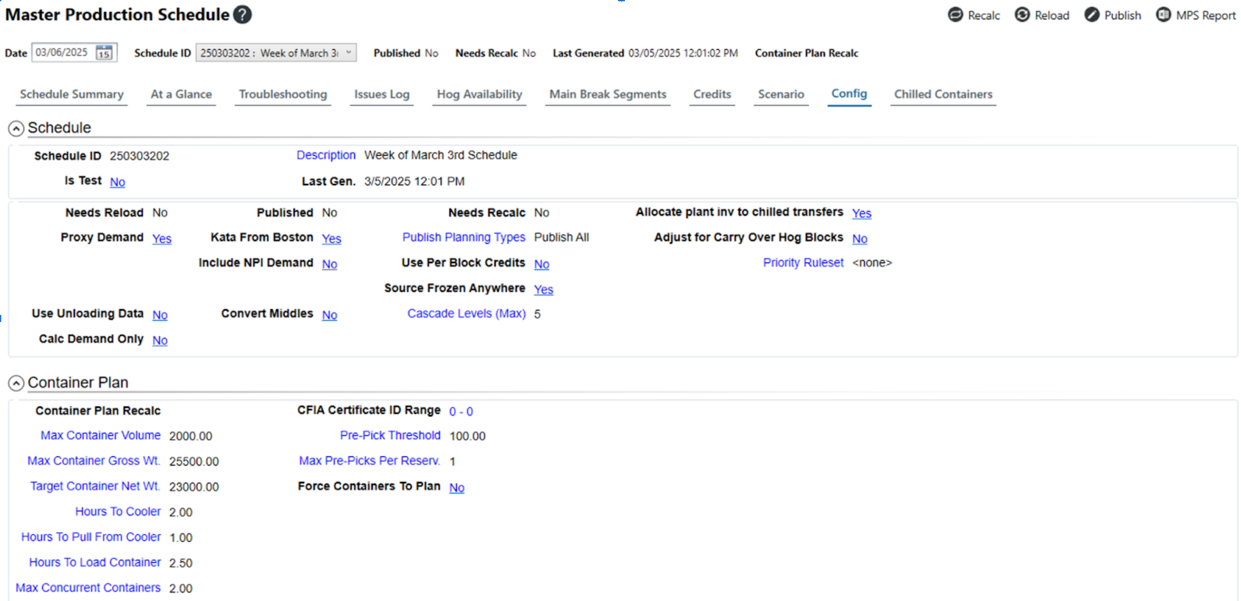Toggle Kata From Boston to No
1241x601 pixels.
330,238
